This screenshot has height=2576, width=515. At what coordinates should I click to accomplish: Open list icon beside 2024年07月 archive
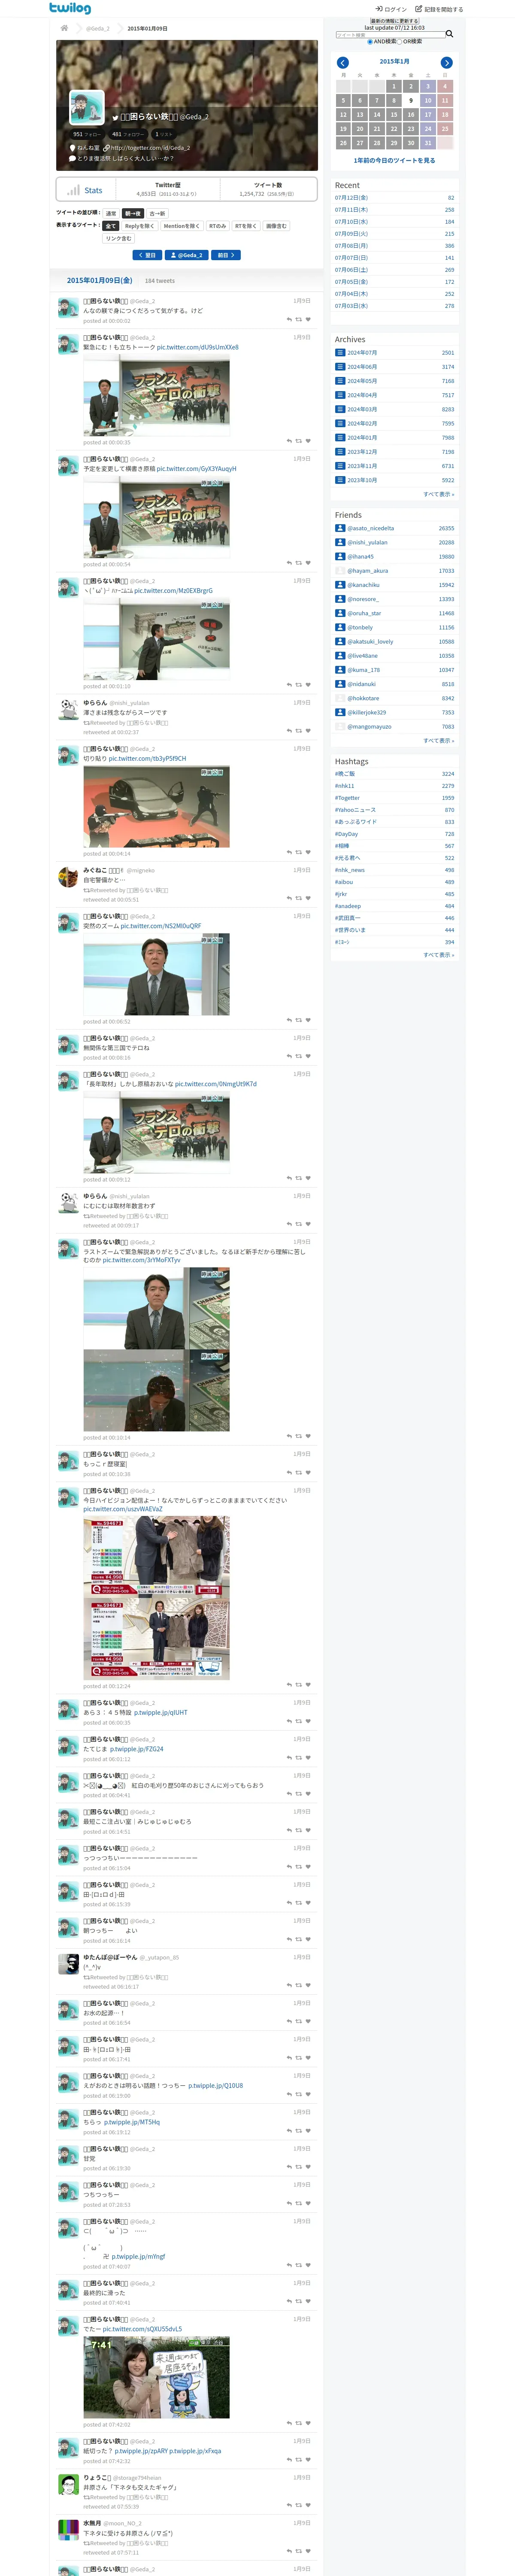point(340,353)
